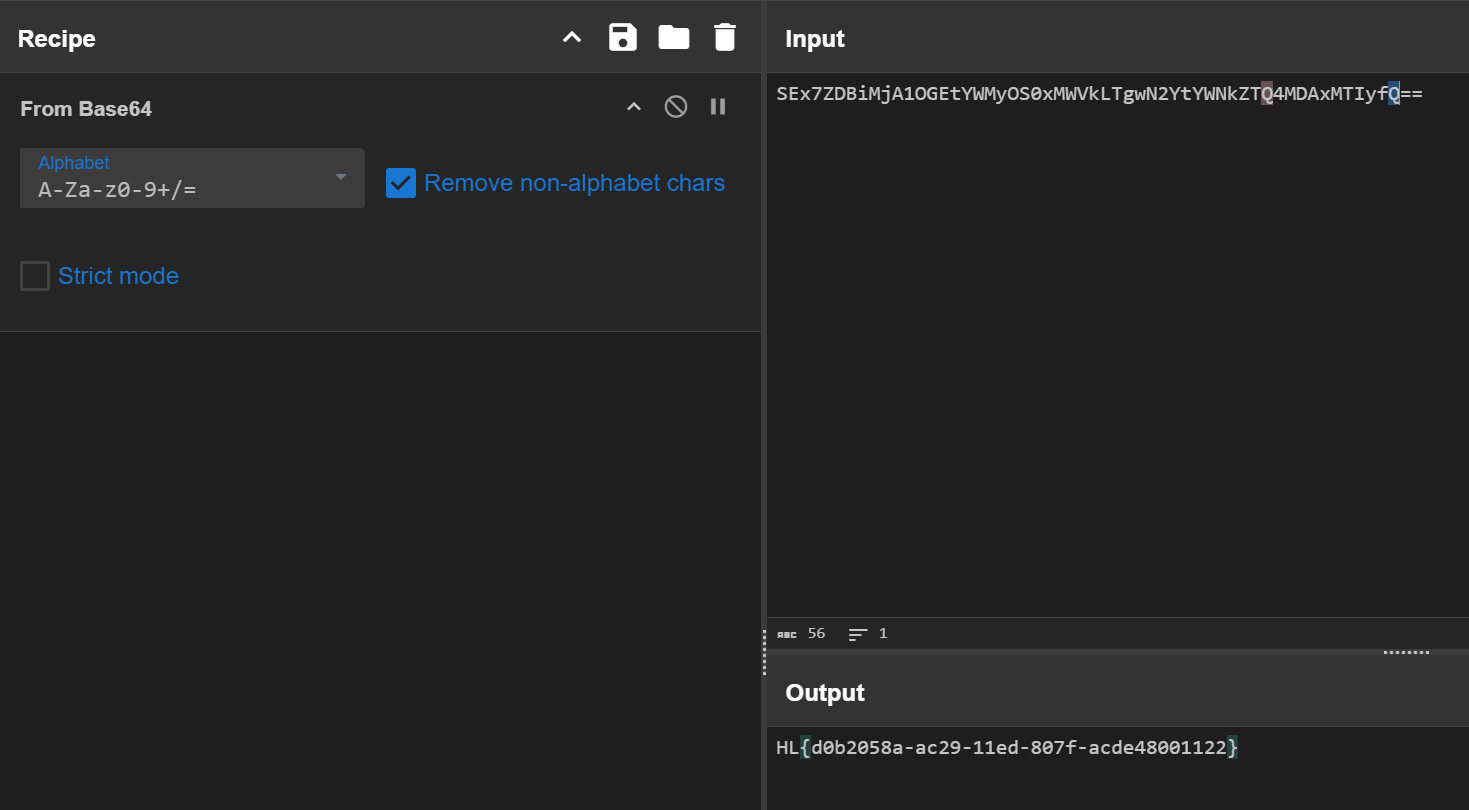Click the Output pane heading
Viewport: 1469px width, 810px height.
(x=825, y=693)
